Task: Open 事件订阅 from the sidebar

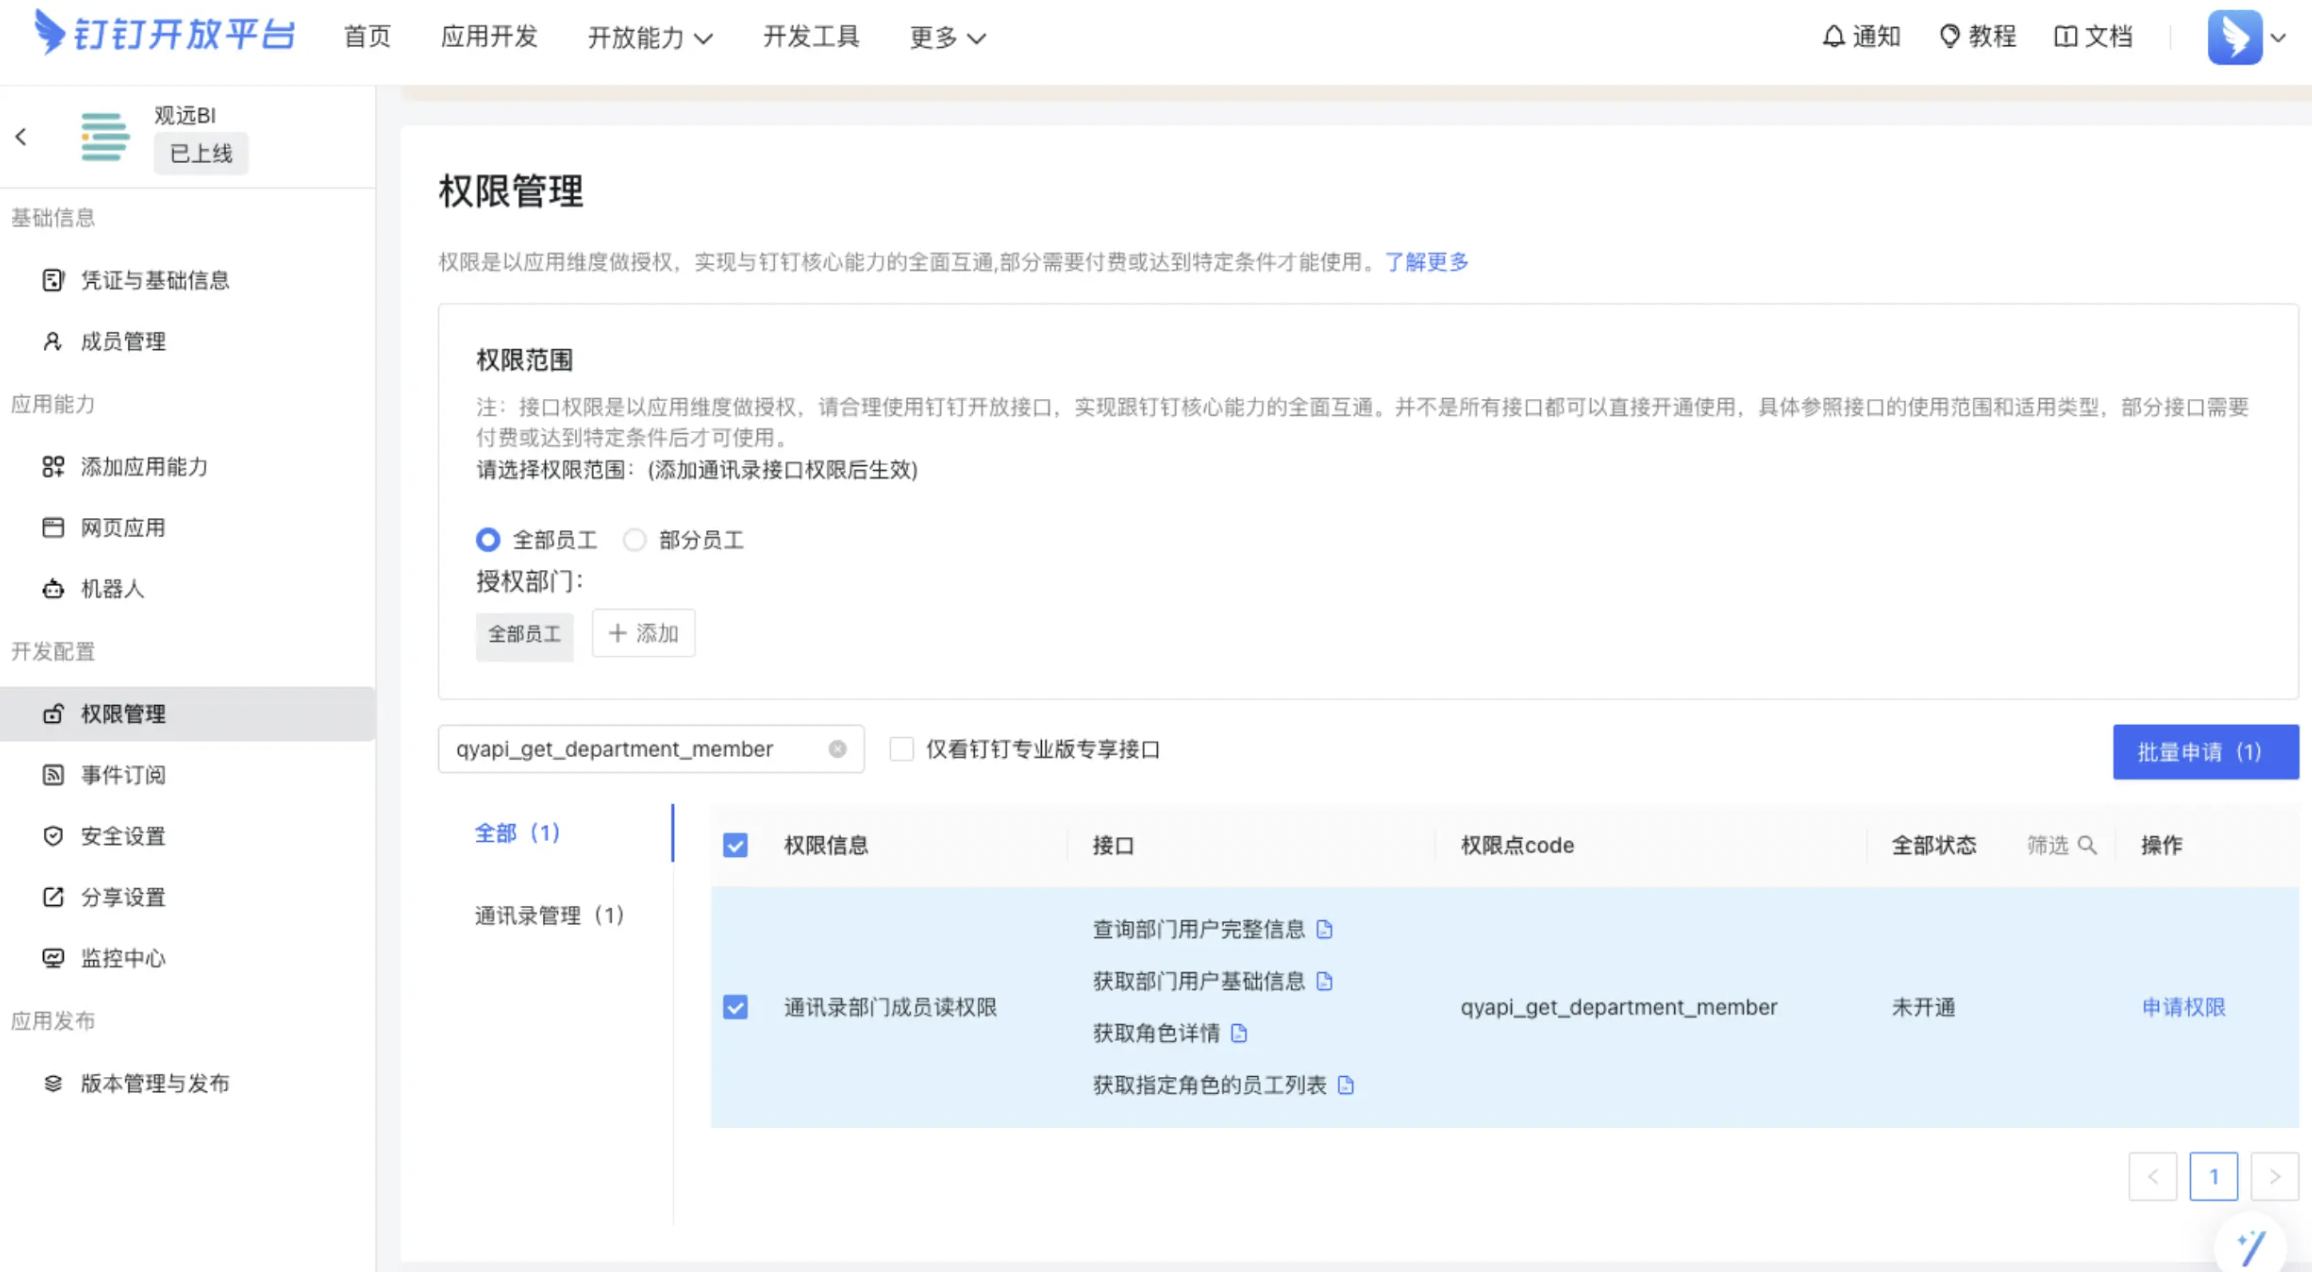Action: coord(187,774)
